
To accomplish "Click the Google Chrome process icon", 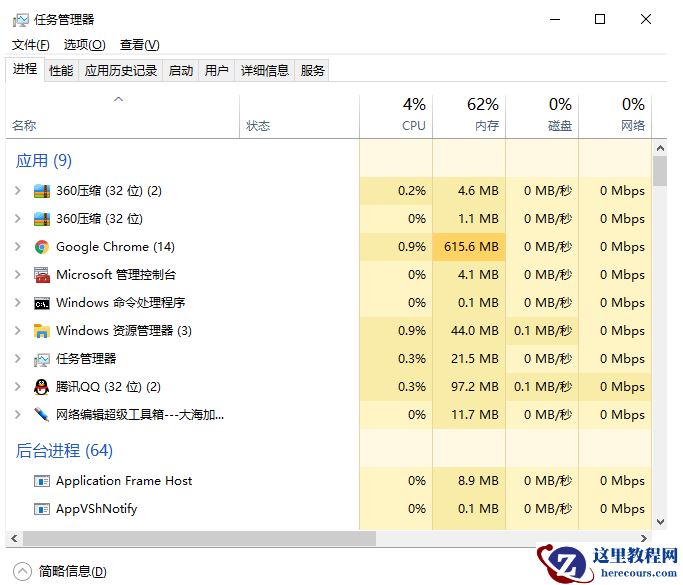I will (x=42, y=247).
